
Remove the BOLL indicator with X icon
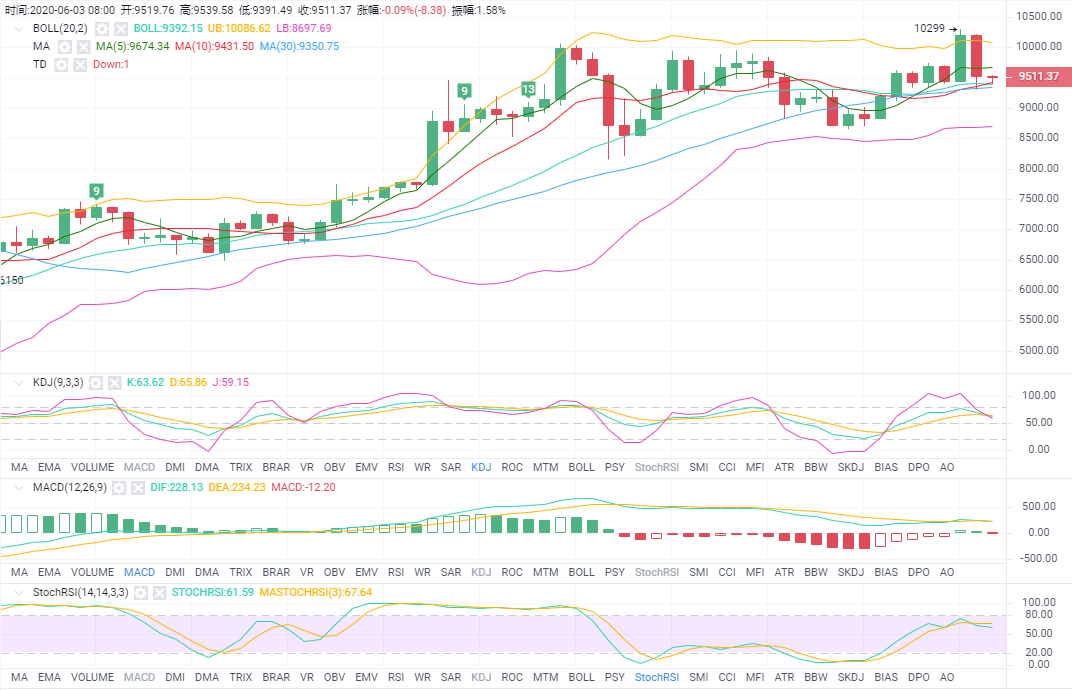120,29
